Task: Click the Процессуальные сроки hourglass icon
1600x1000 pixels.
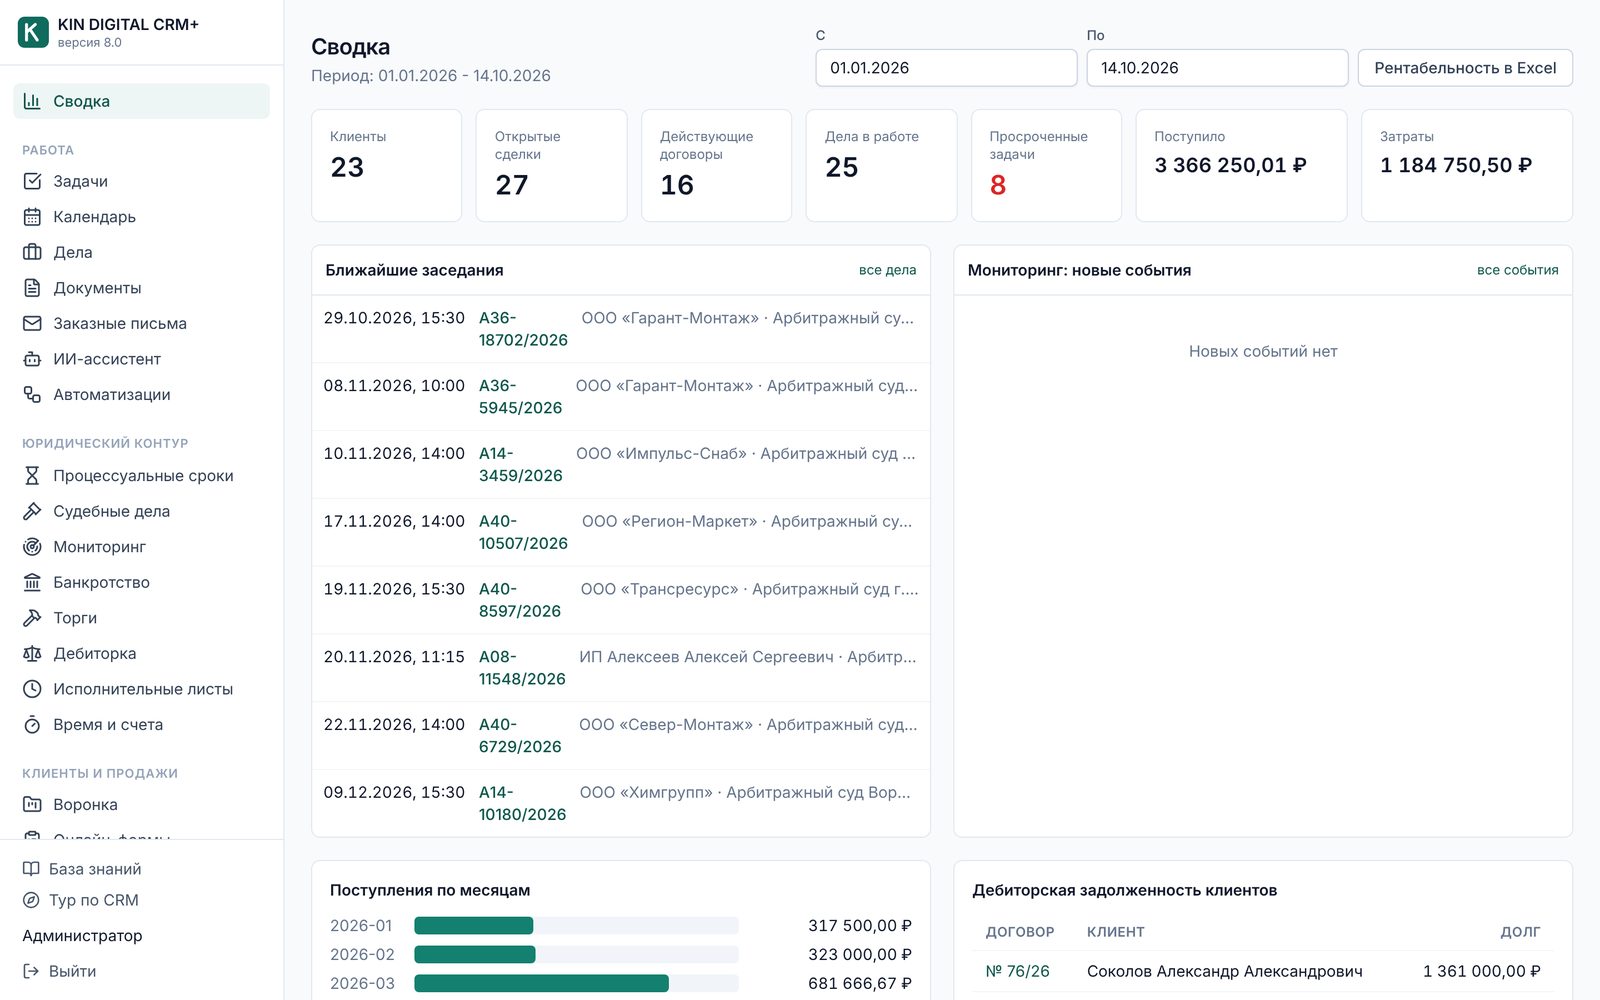Action: point(32,476)
